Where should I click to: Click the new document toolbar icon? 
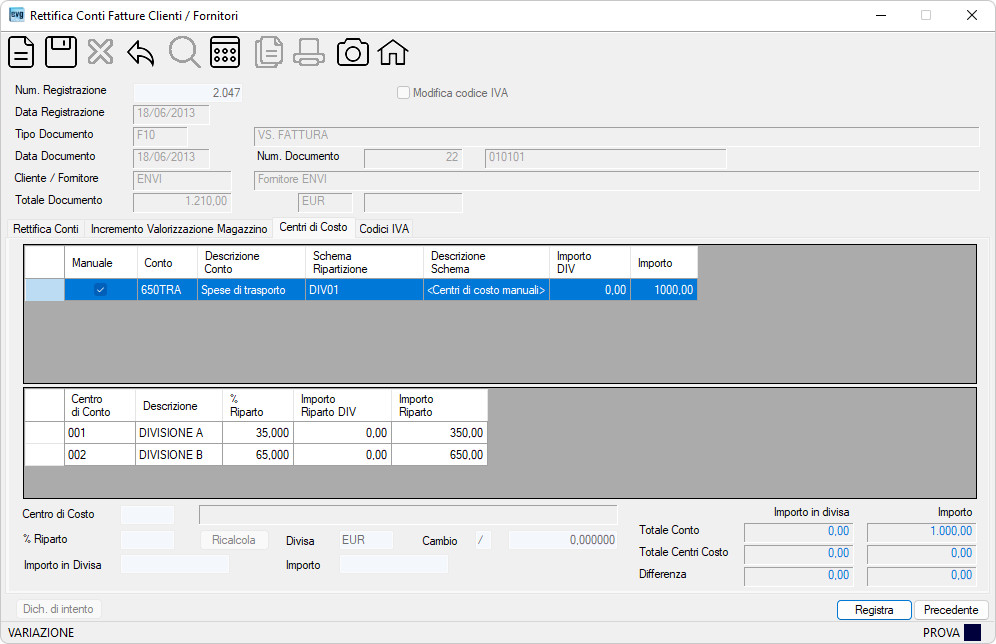pos(21,51)
